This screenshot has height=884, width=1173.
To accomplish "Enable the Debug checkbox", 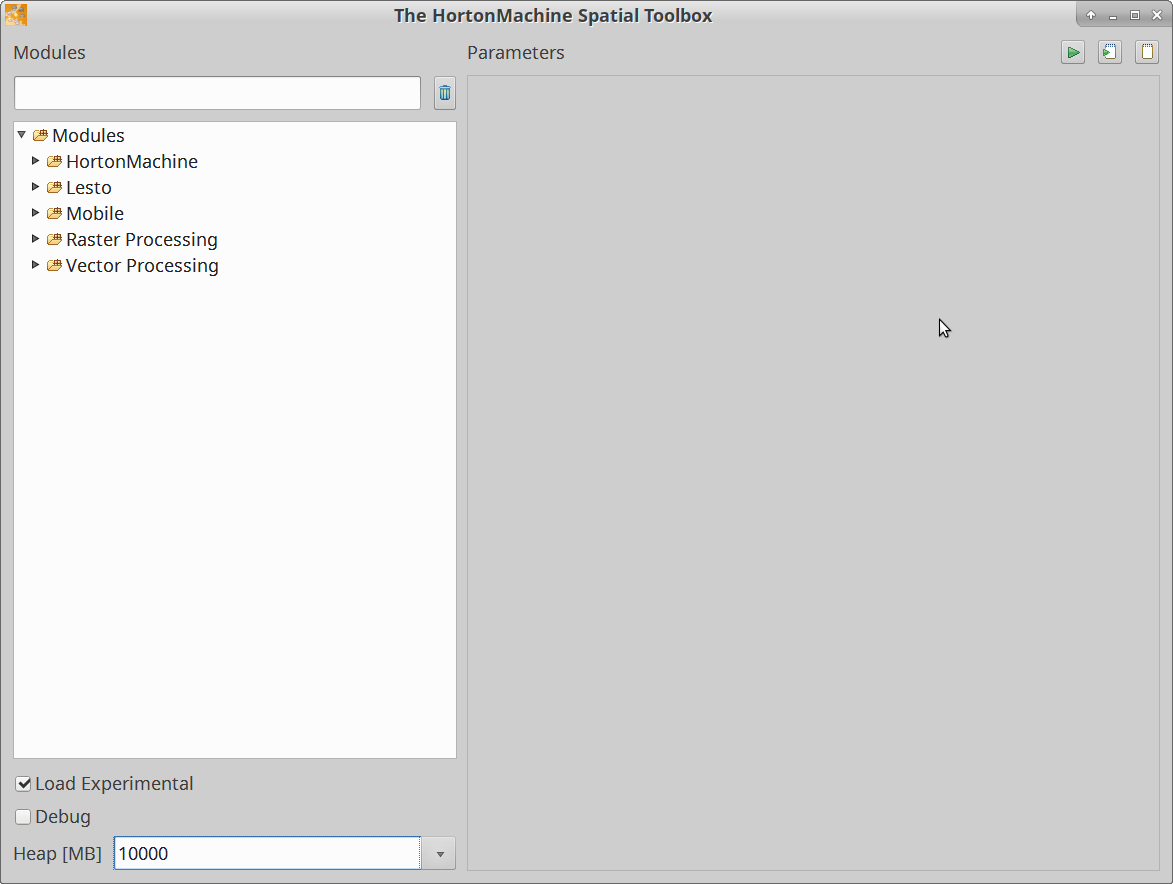I will 23,817.
